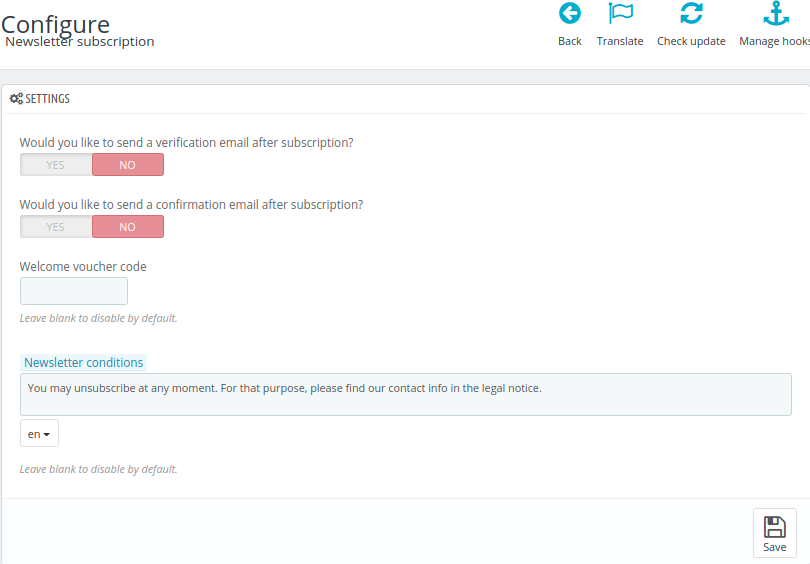Click the Back arrow icon

(x=570, y=13)
